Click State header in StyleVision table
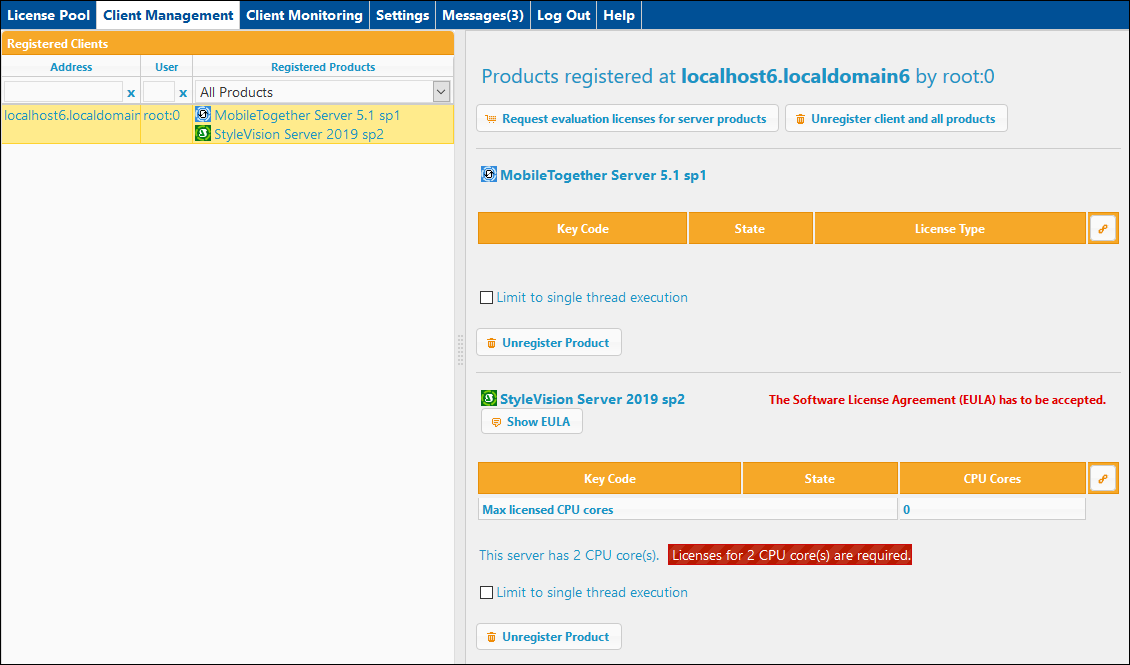Screen dimensions: 1130x665 (x=820, y=478)
